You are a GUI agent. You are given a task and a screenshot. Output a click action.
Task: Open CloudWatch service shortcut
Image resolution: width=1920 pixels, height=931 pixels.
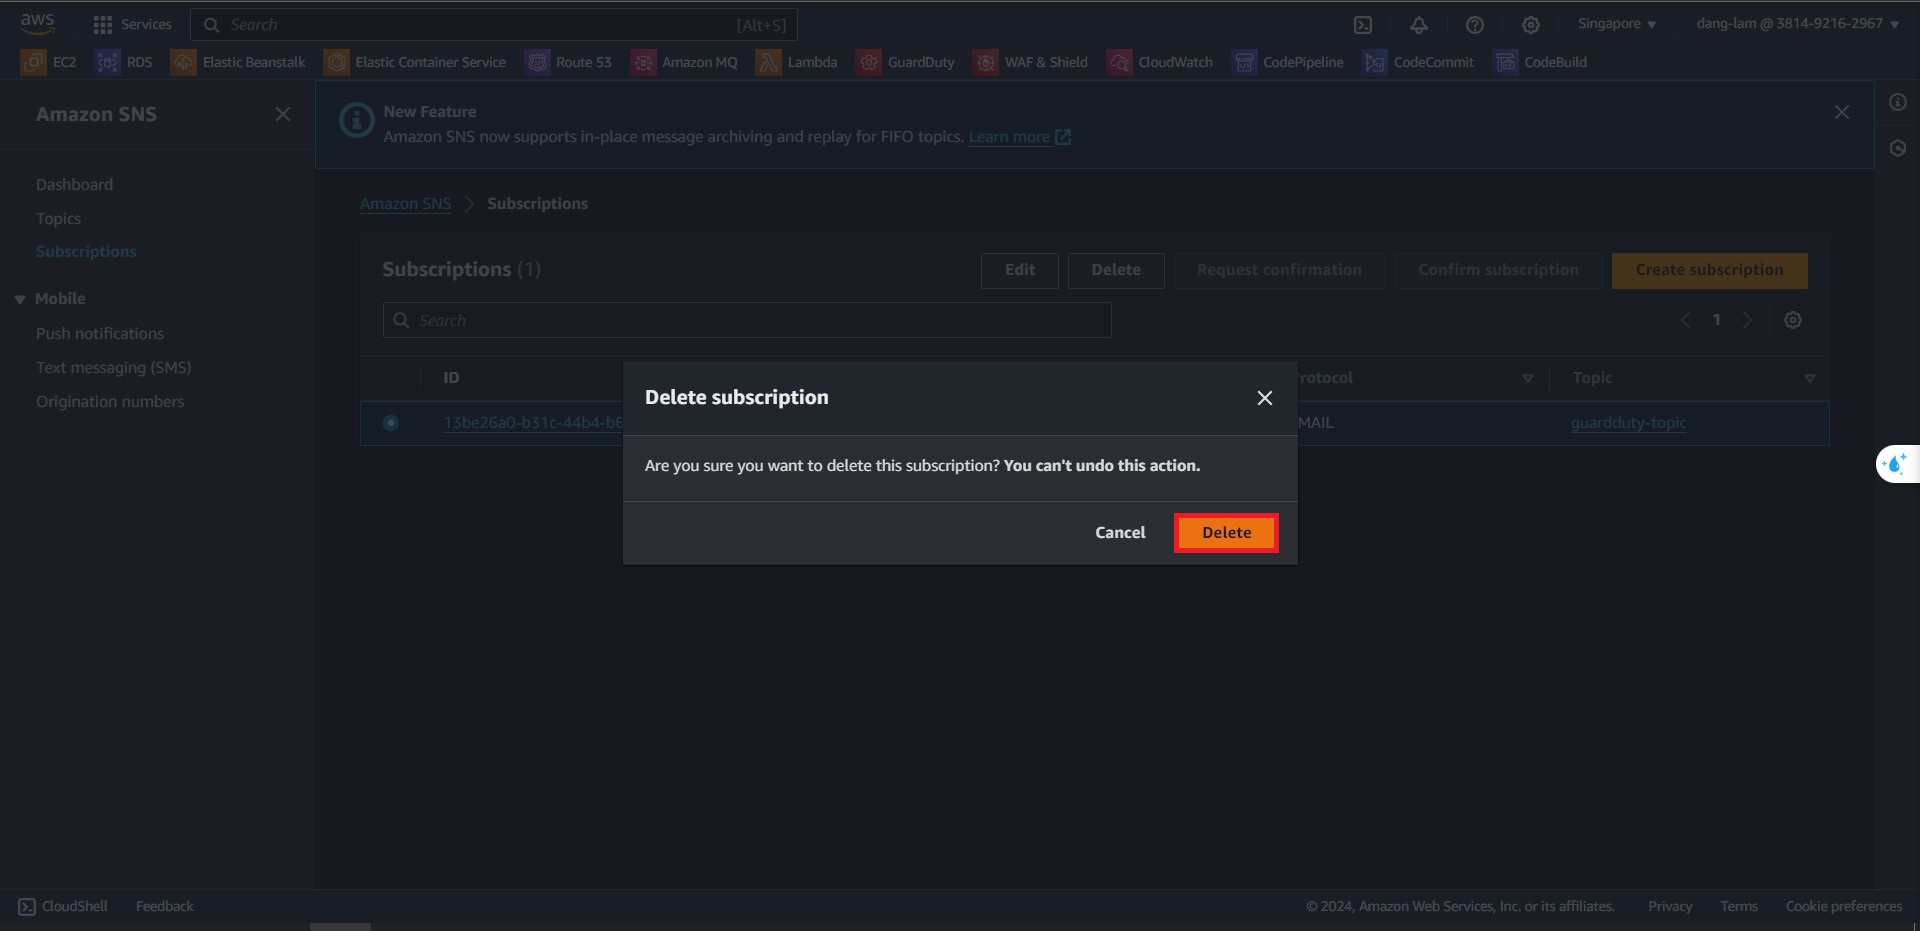1160,62
